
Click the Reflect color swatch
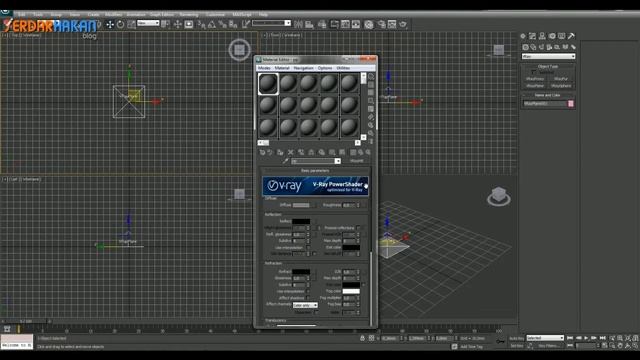click(301, 221)
